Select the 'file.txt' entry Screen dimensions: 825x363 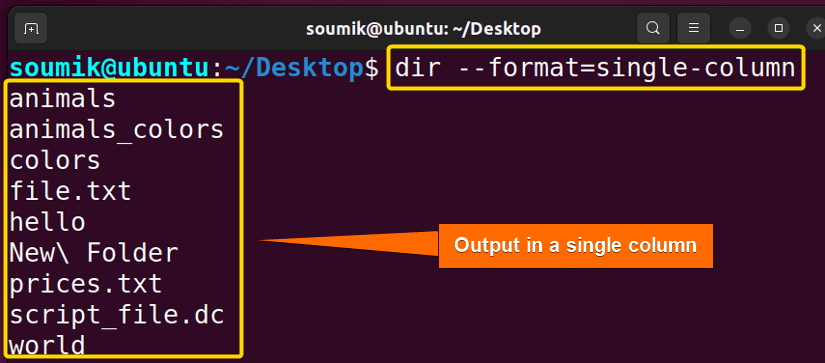(71, 191)
